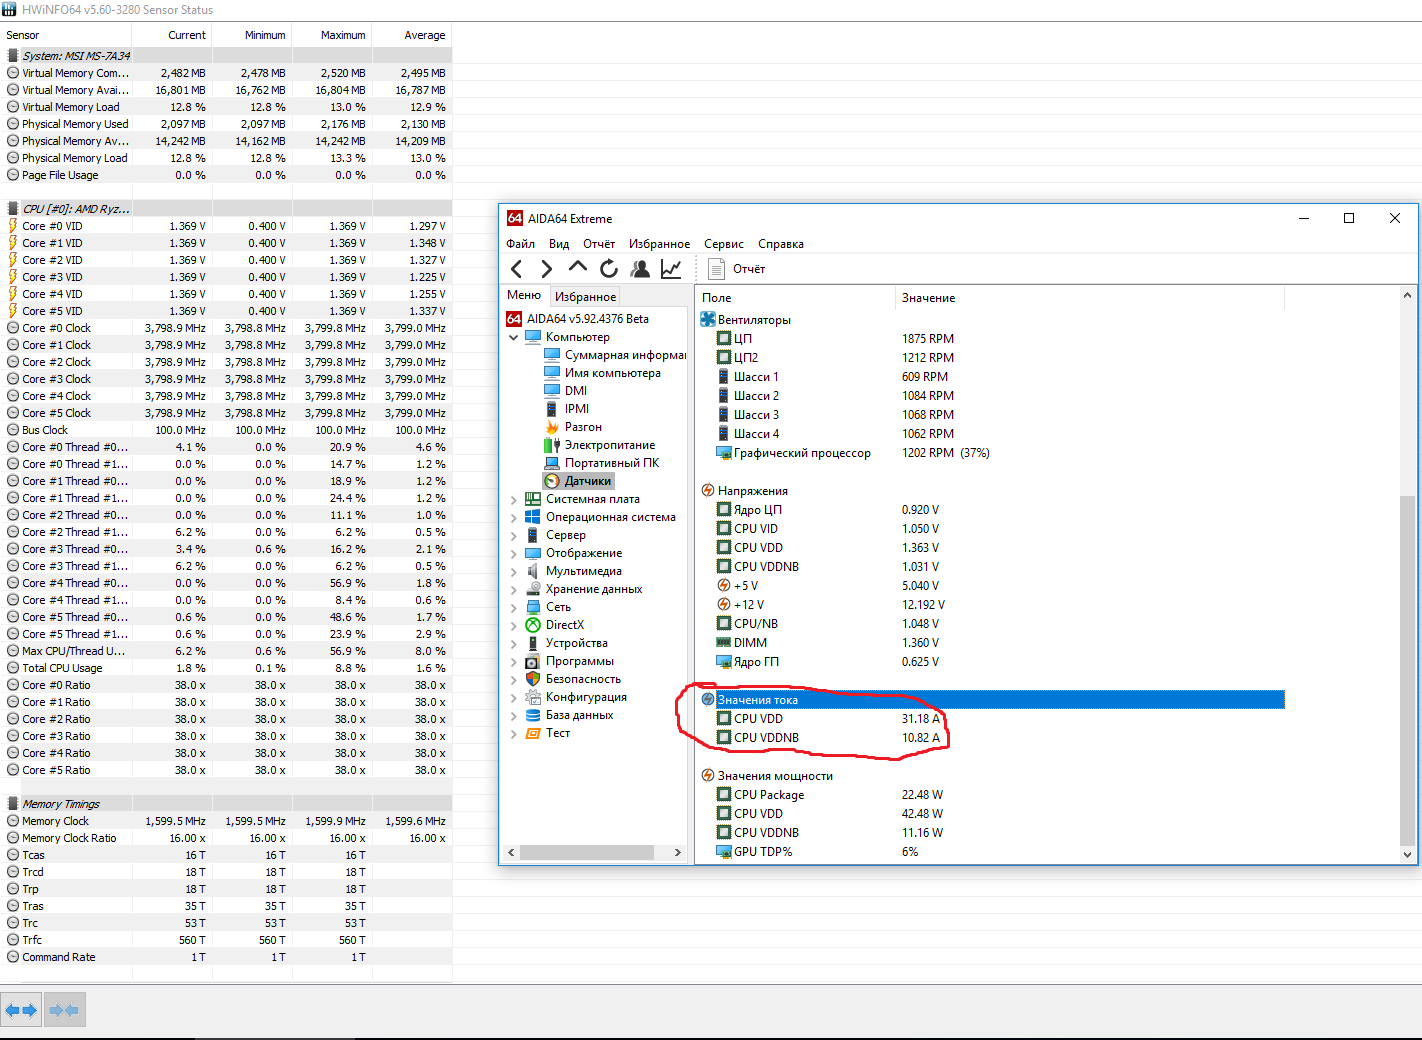This screenshot has height=1040, width=1422.
Task: Expand the DirectX tree node
Action: [514, 625]
